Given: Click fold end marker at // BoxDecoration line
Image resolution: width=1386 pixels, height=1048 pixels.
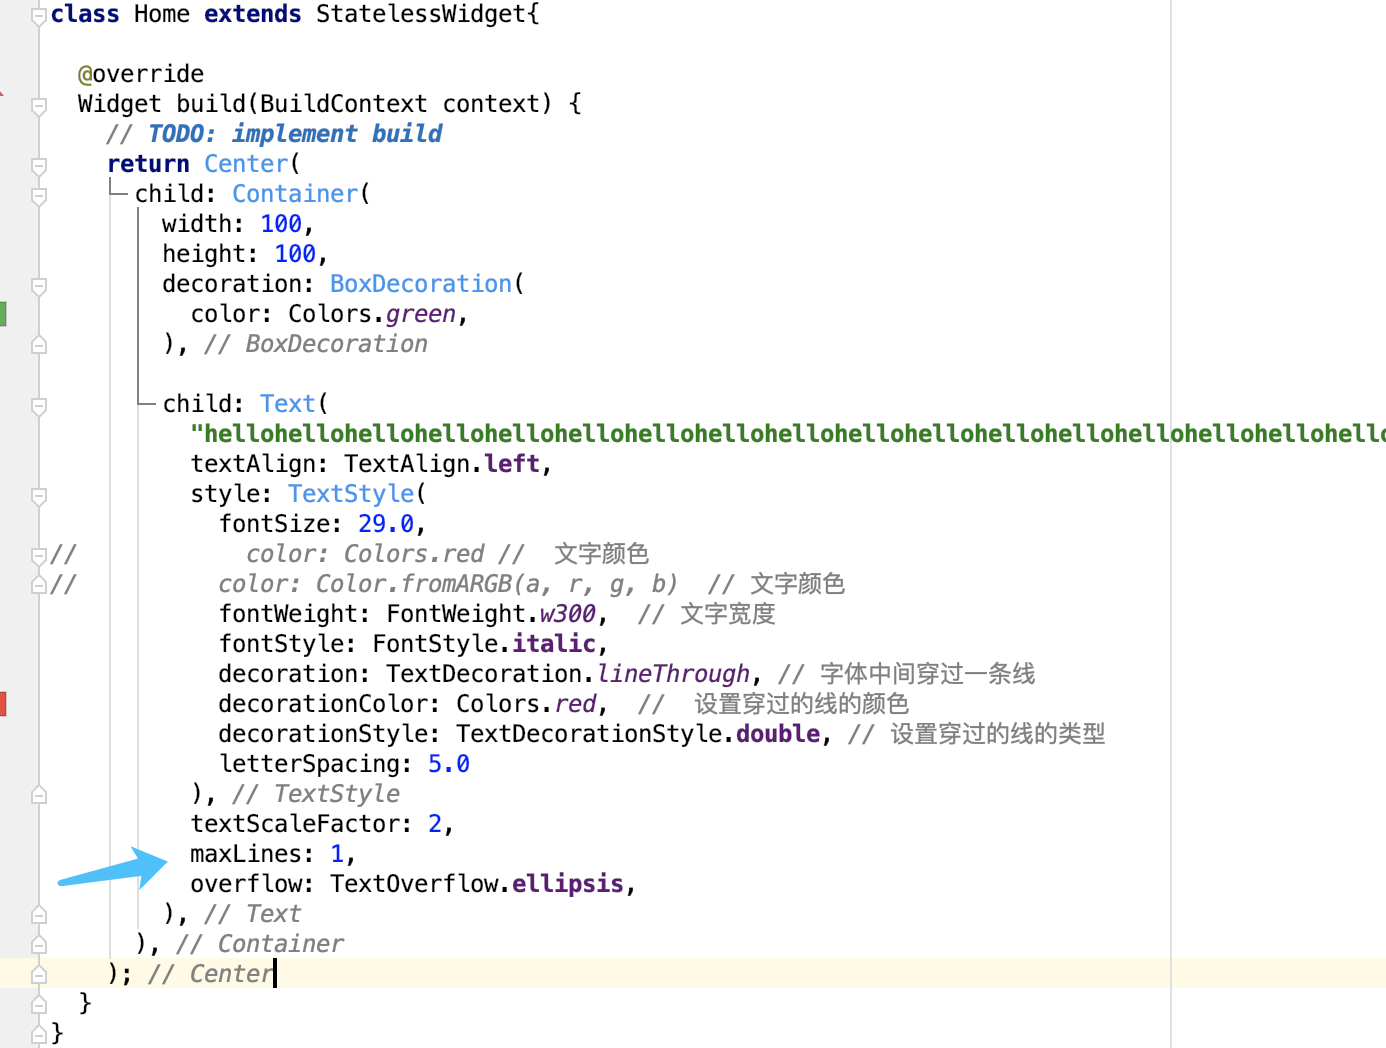Looking at the screenshot, I should pos(39,345).
